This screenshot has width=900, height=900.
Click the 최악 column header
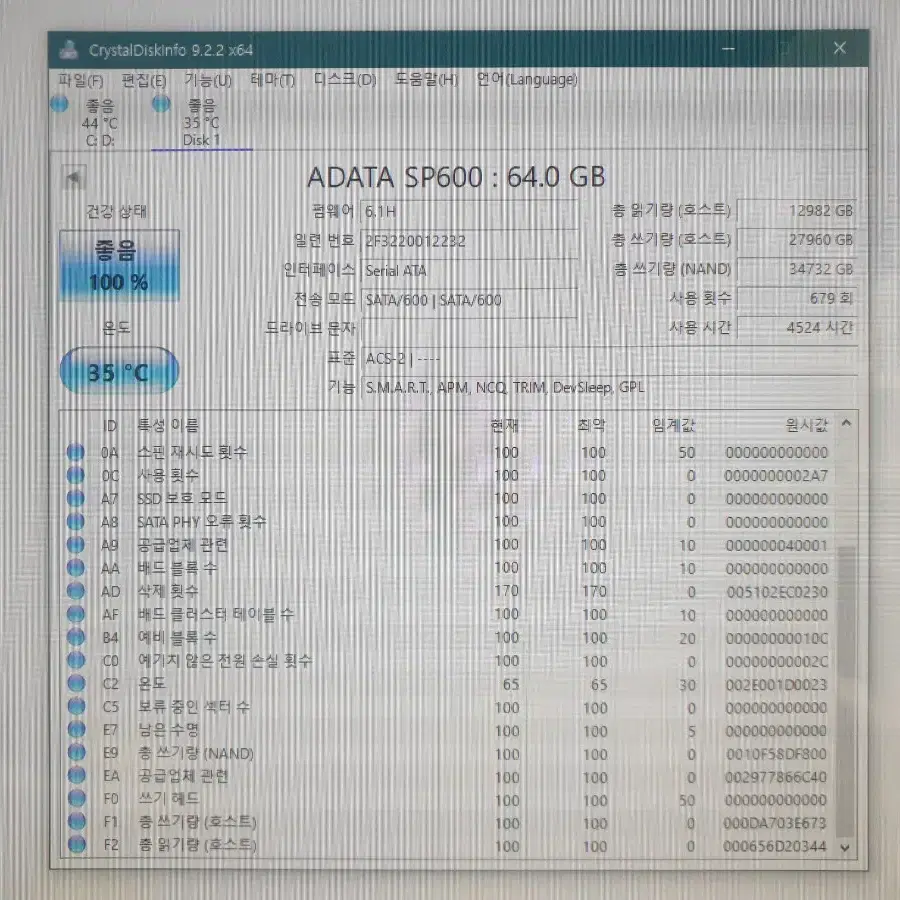[x=592, y=425]
